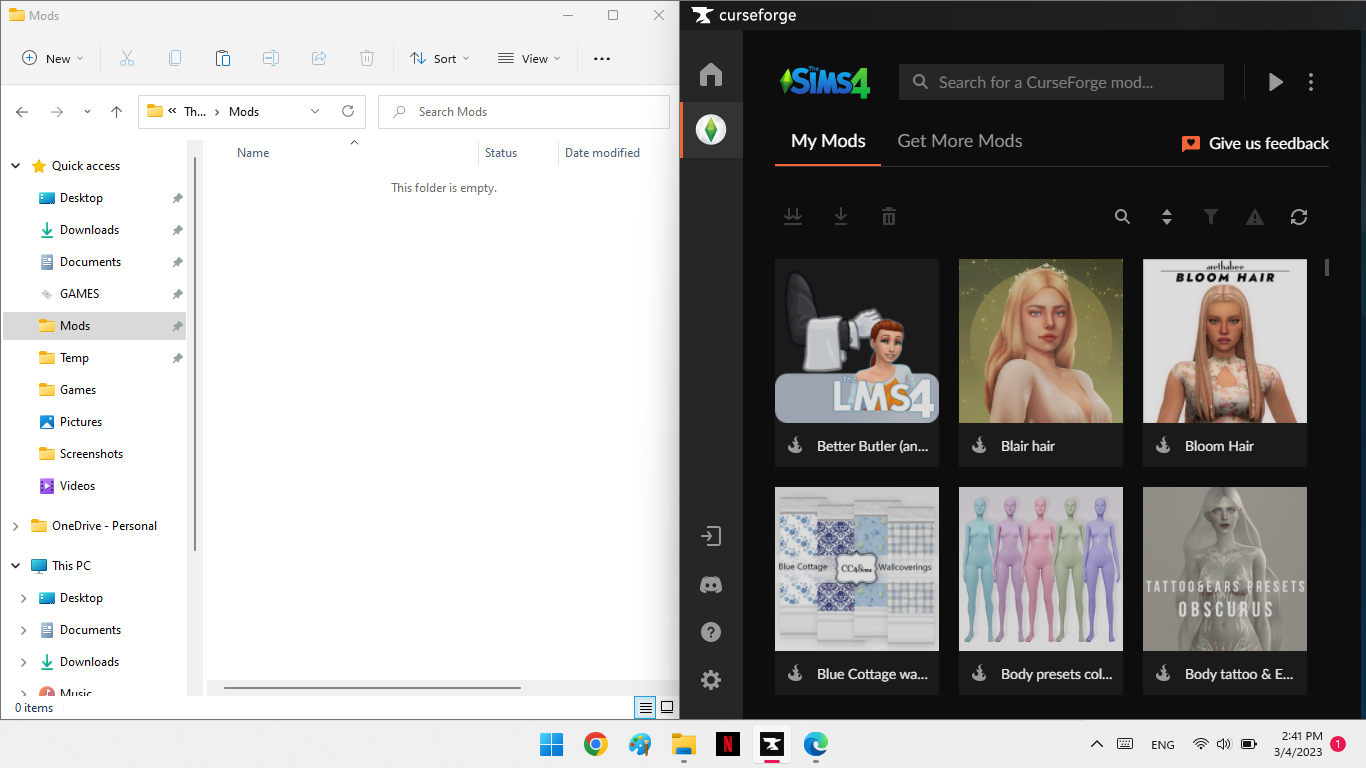Switch to the Get More Mods tab

[959, 141]
